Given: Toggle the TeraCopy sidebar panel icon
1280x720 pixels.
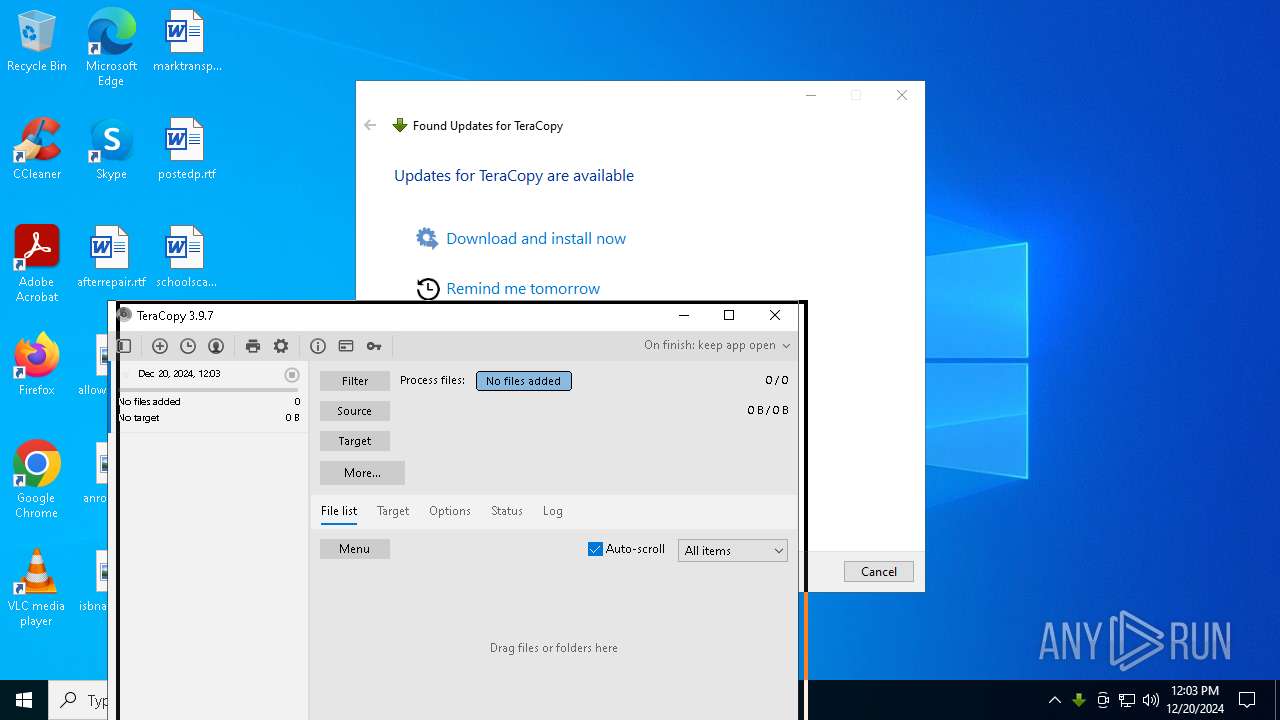Looking at the screenshot, I should click(125, 346).
